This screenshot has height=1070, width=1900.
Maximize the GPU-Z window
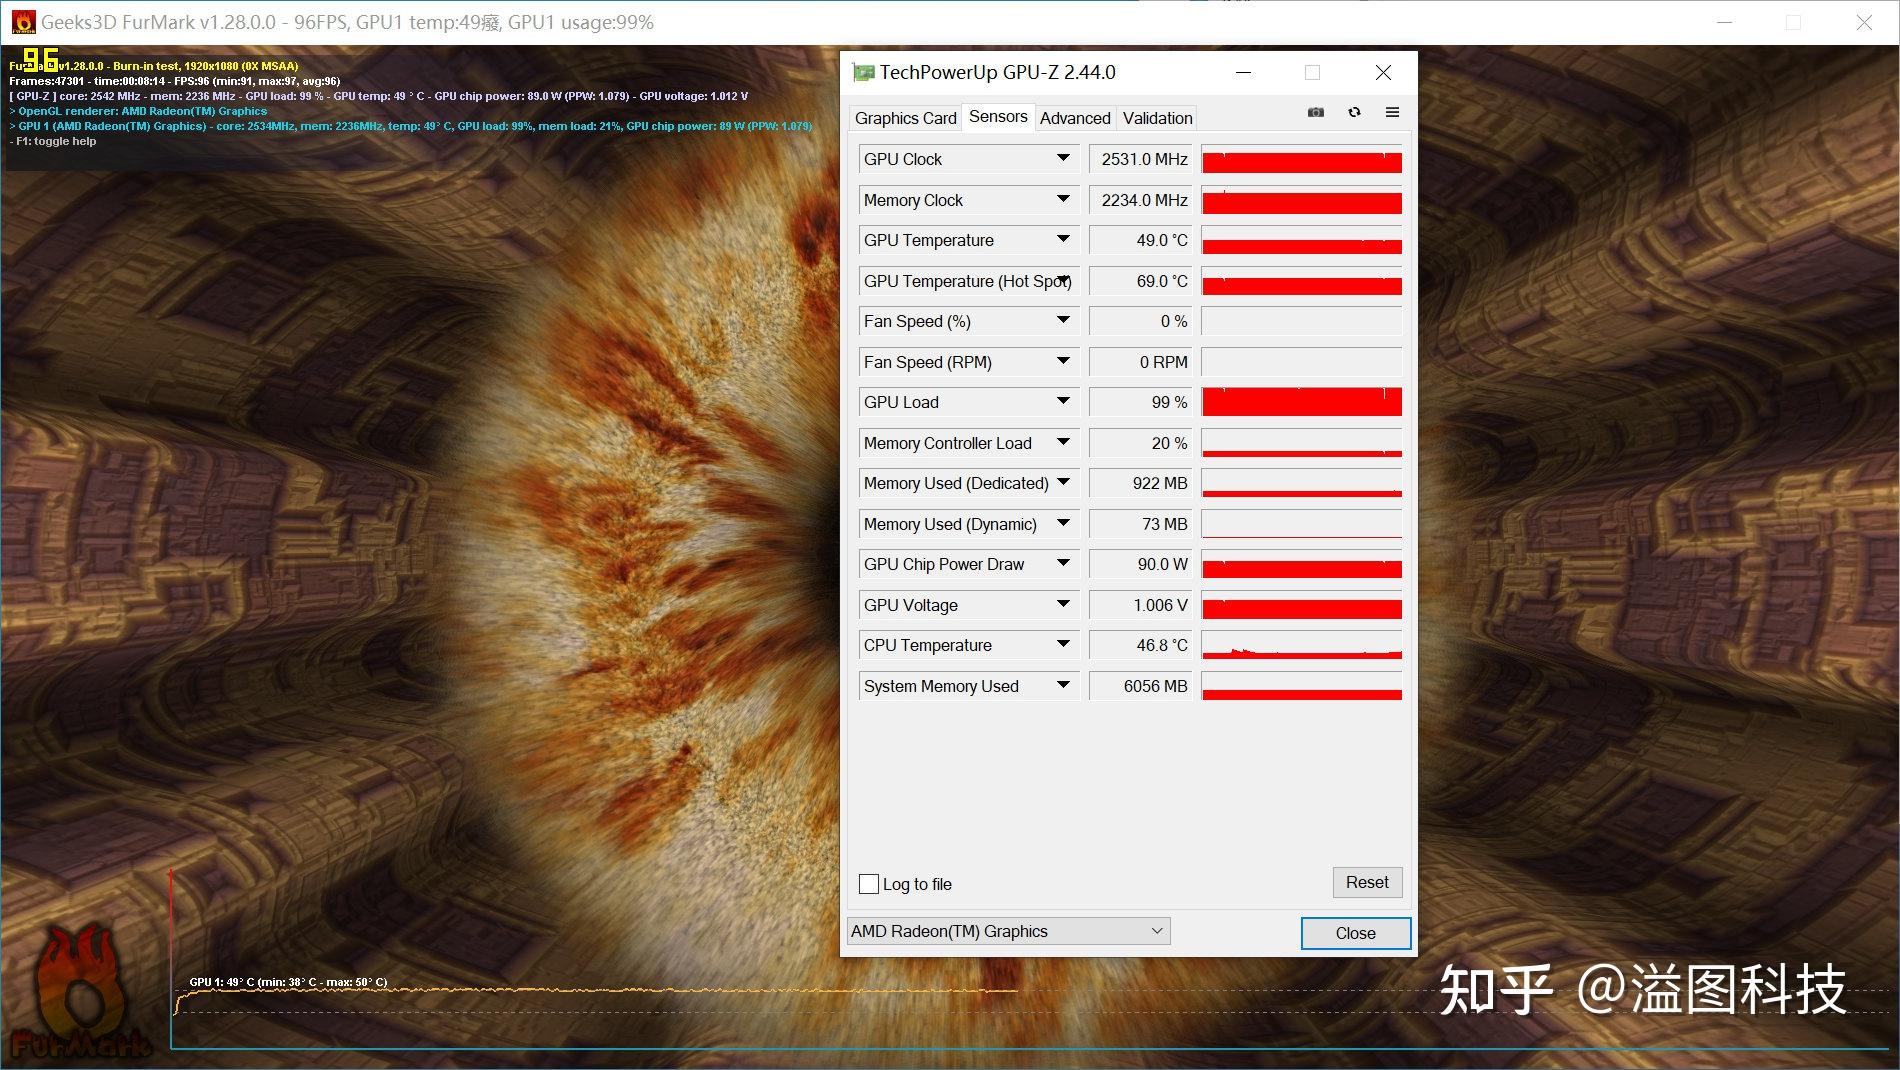tap(1312, 73)
